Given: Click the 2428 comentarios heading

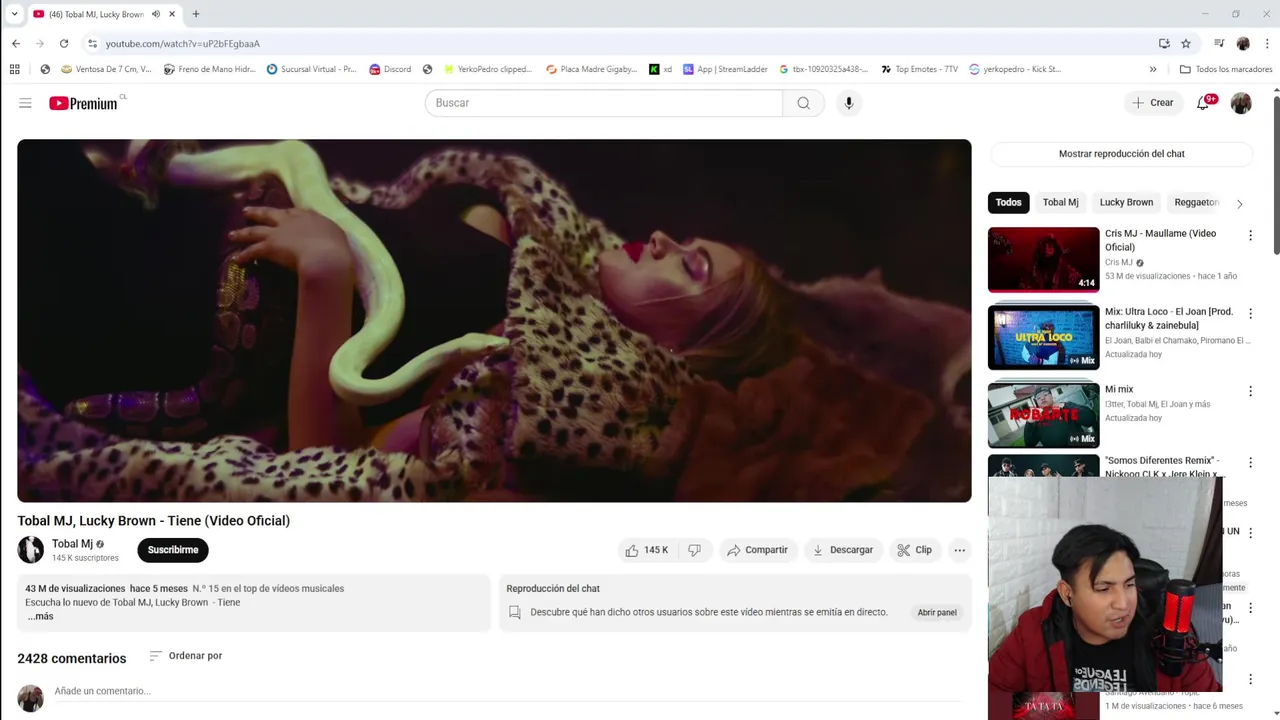Looking at the screenshot, I should pyautogui.click(x=72, y=658).
